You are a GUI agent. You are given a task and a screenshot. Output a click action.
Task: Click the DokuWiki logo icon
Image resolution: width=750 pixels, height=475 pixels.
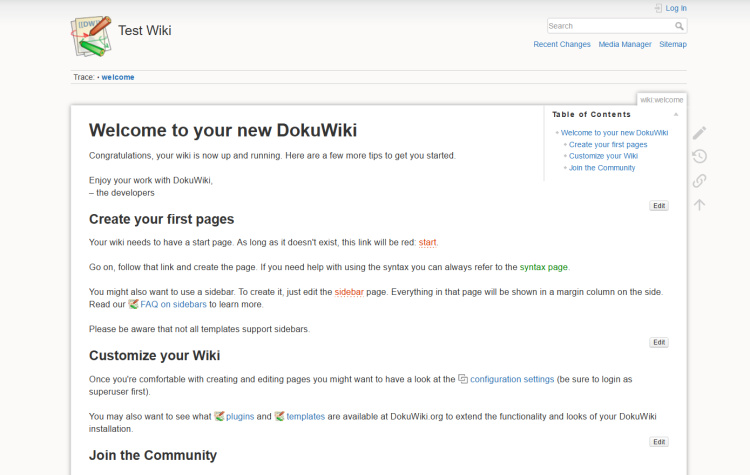(91, 36)
